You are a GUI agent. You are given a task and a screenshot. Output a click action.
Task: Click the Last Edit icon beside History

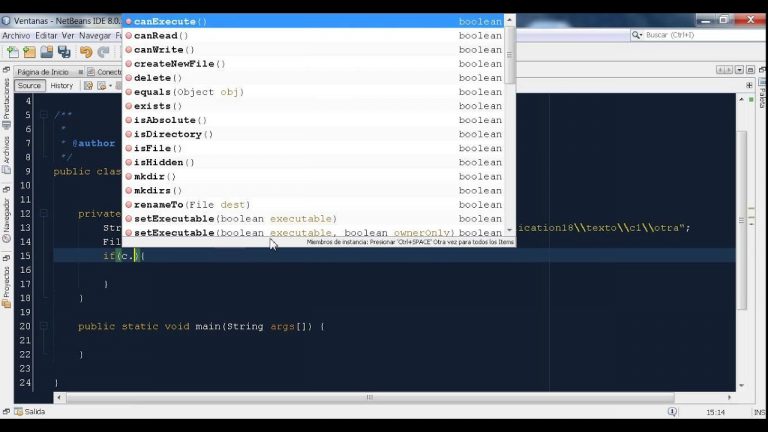tap(88, 86)
